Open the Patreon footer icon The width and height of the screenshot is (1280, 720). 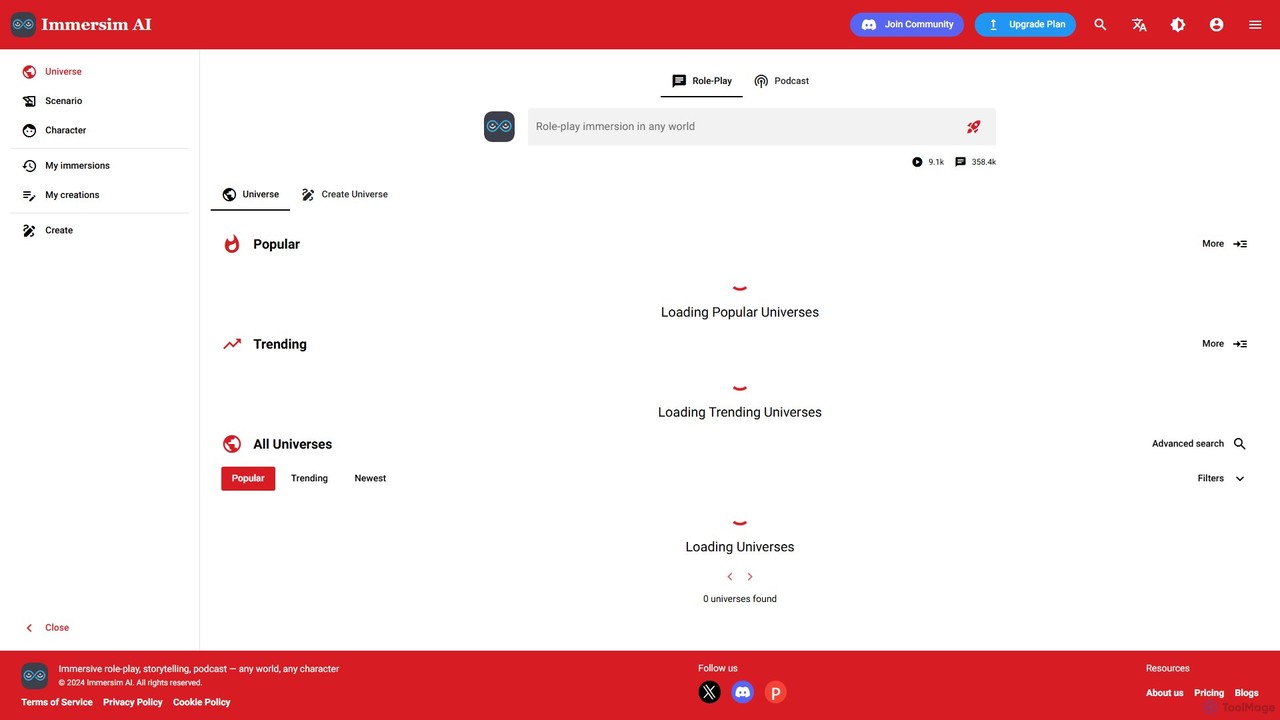tap(775, 692)
